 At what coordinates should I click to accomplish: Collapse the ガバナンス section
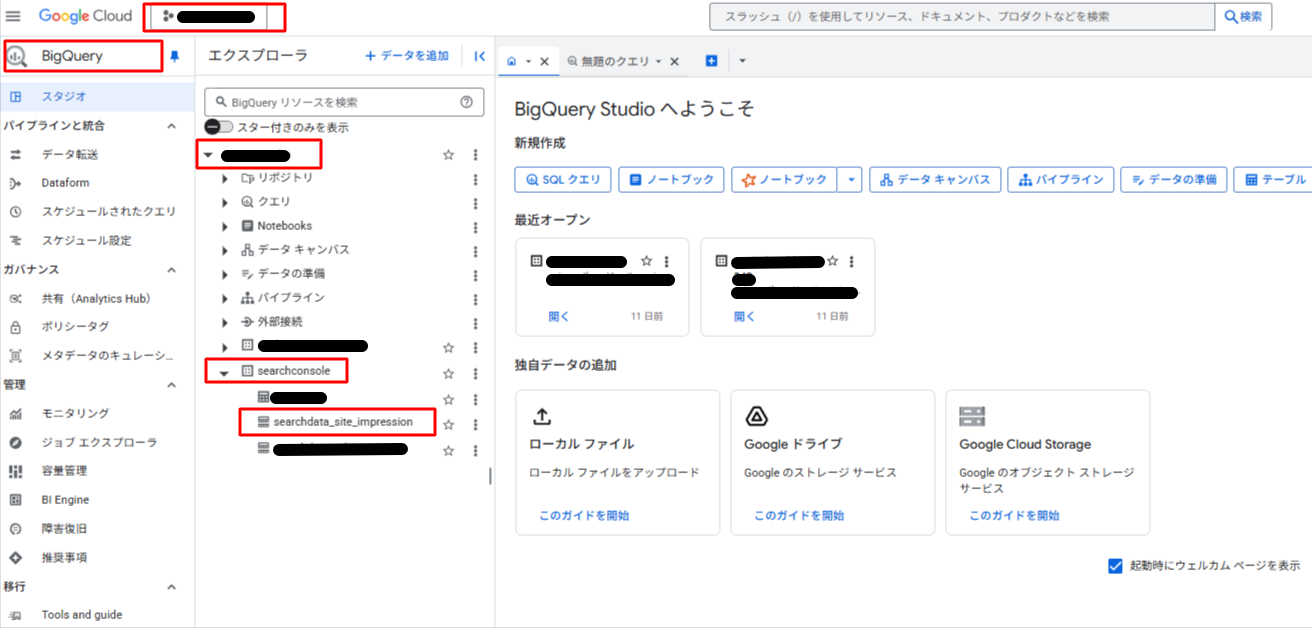171,270
